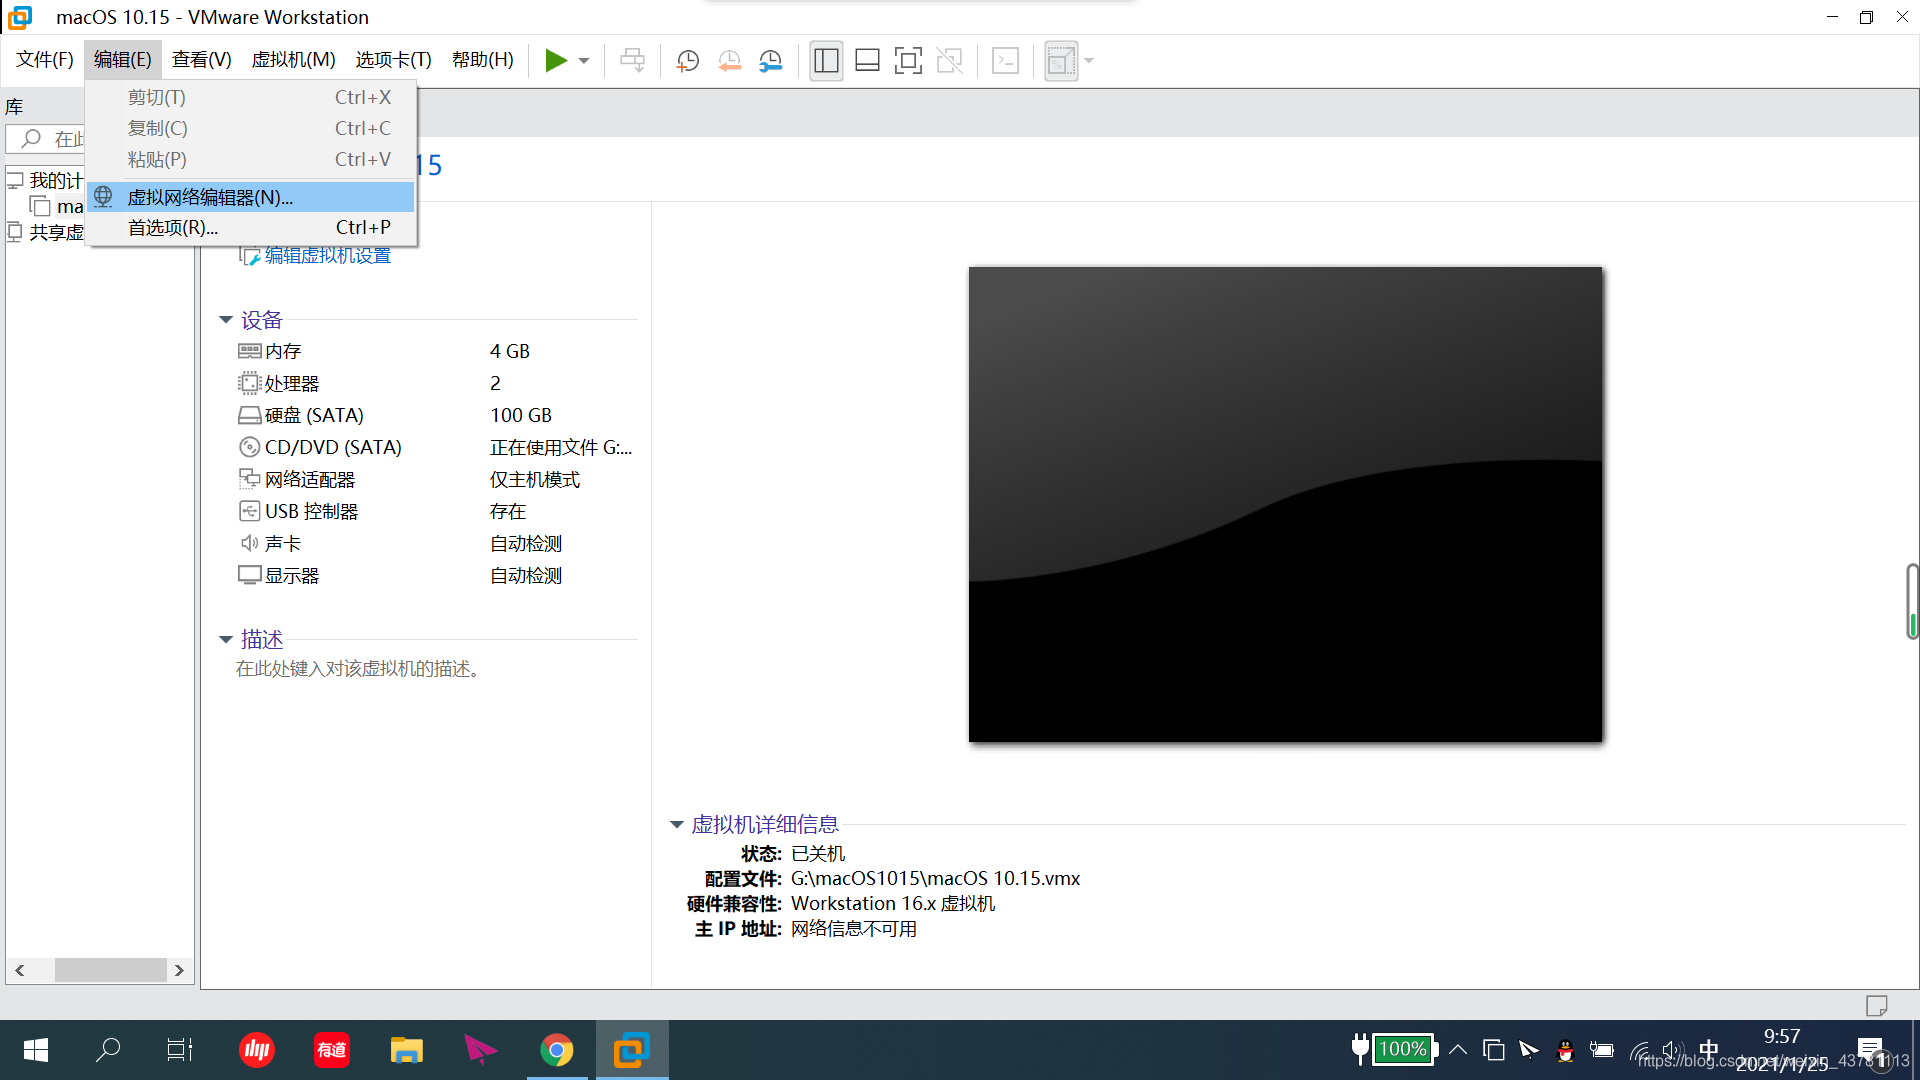Click the virtual machine screen thumbnail
Image resolution: width=1920 pixels, height=1080 pixels.
click(x=1285, y=504)
